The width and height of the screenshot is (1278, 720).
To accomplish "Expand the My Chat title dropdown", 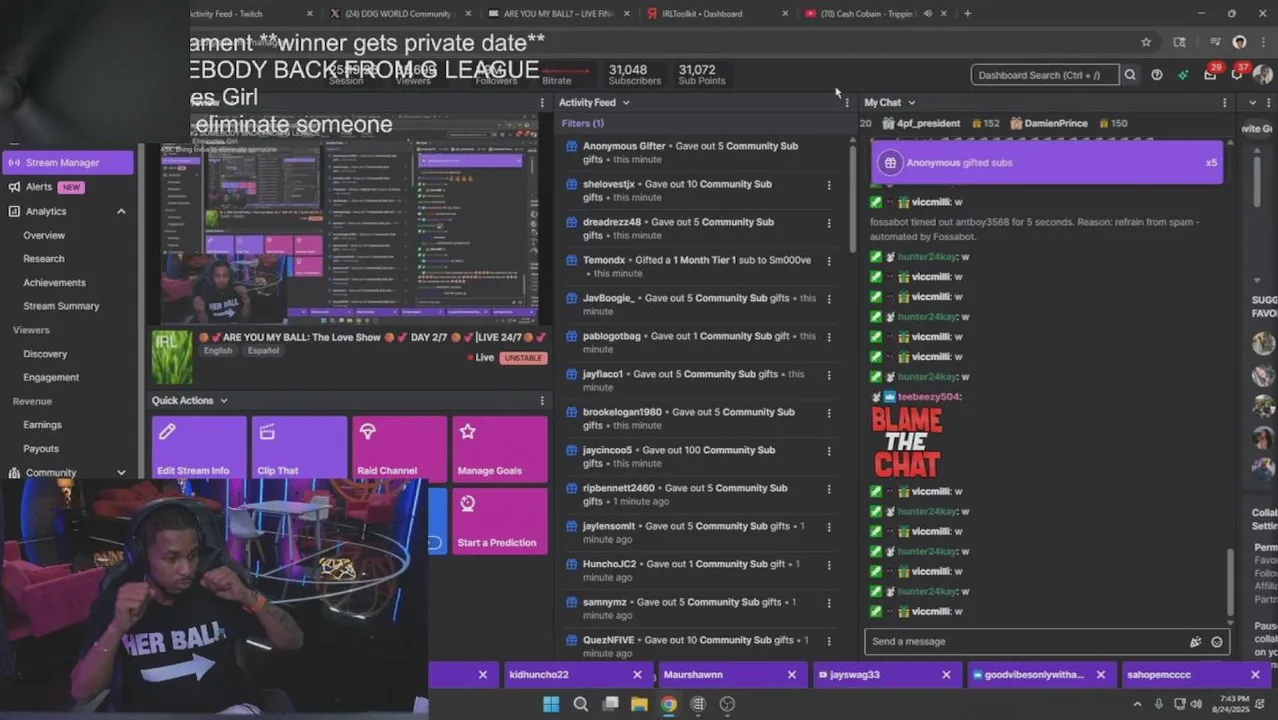I will click(911, 102).
